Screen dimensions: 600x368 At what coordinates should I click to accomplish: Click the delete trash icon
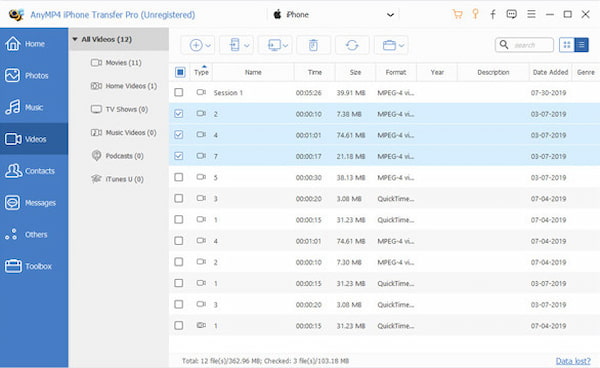313,45
